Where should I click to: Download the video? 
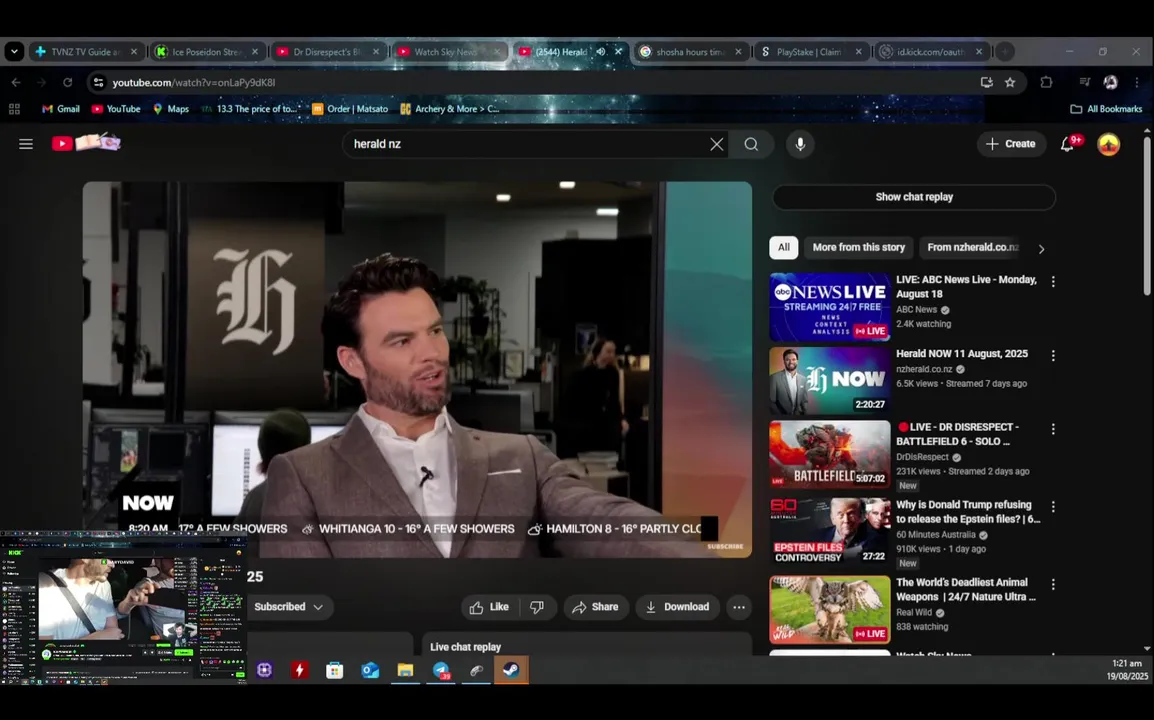(x=677, y=607)
